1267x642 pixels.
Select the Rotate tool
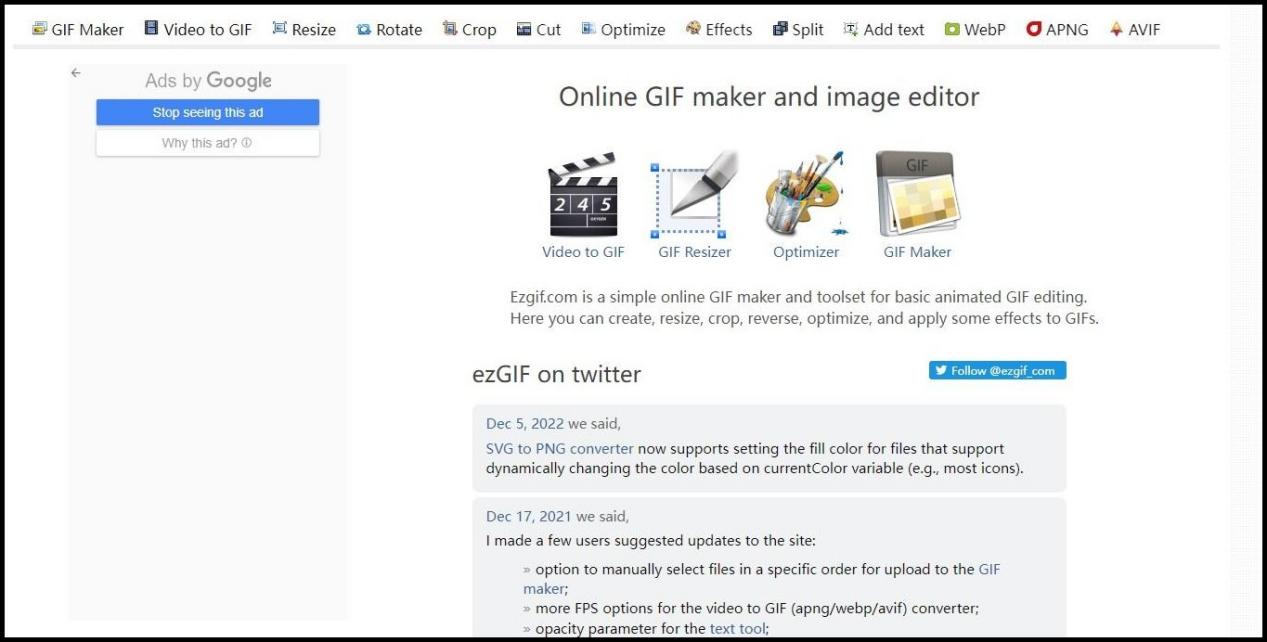[389, 29]
